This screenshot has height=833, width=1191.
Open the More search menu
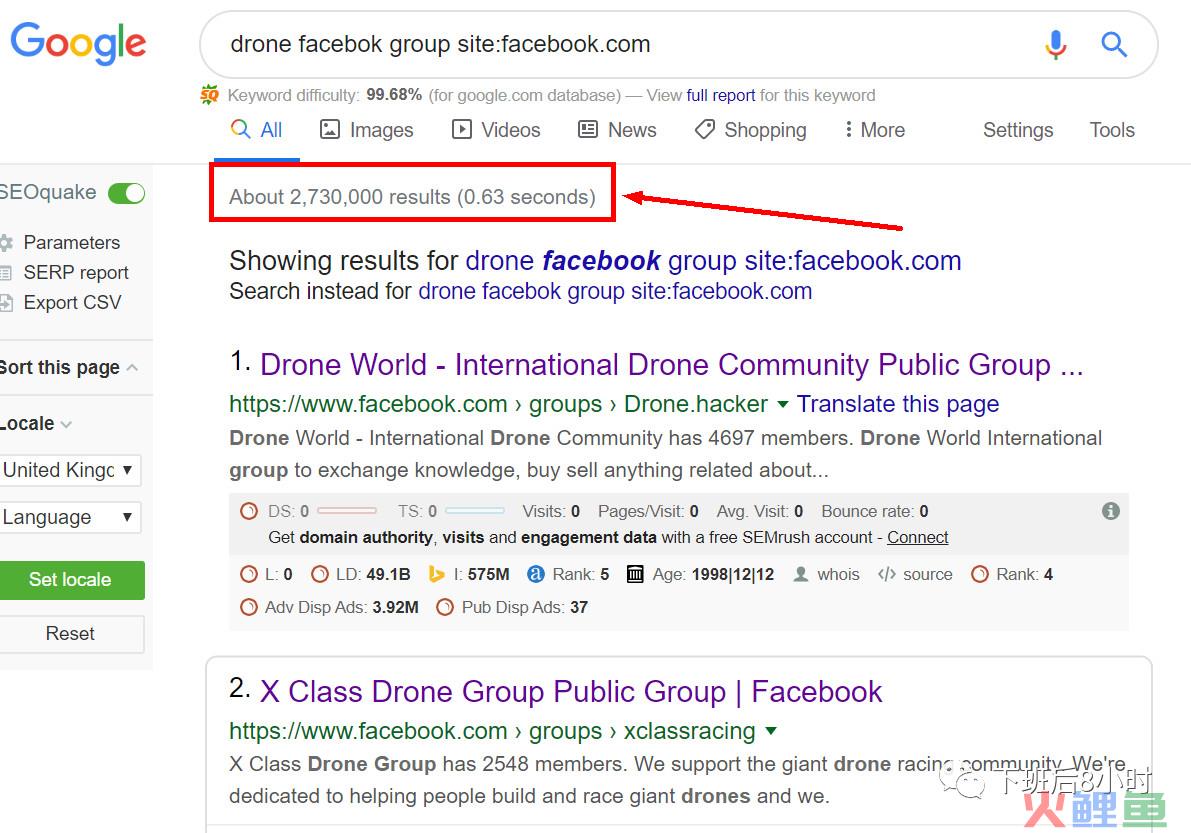(x=874, y=130)
